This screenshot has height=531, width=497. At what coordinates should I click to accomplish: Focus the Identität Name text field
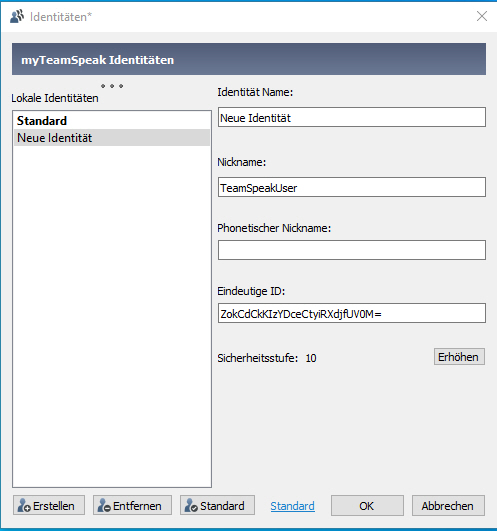352,117
